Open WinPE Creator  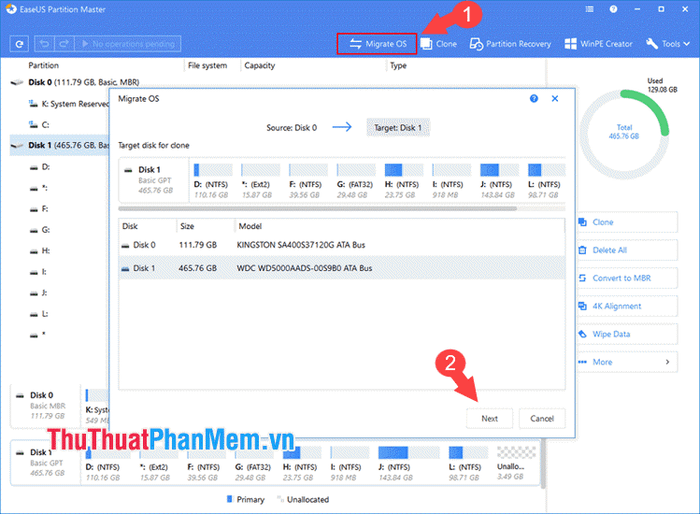point(599,44)
